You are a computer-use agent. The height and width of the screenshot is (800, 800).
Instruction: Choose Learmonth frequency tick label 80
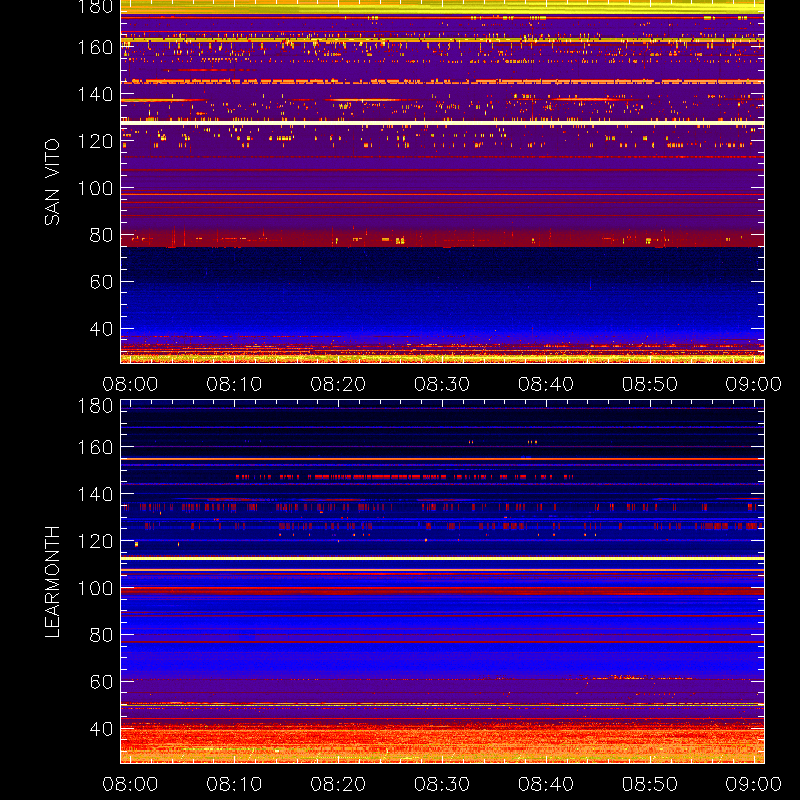[101, 635]
